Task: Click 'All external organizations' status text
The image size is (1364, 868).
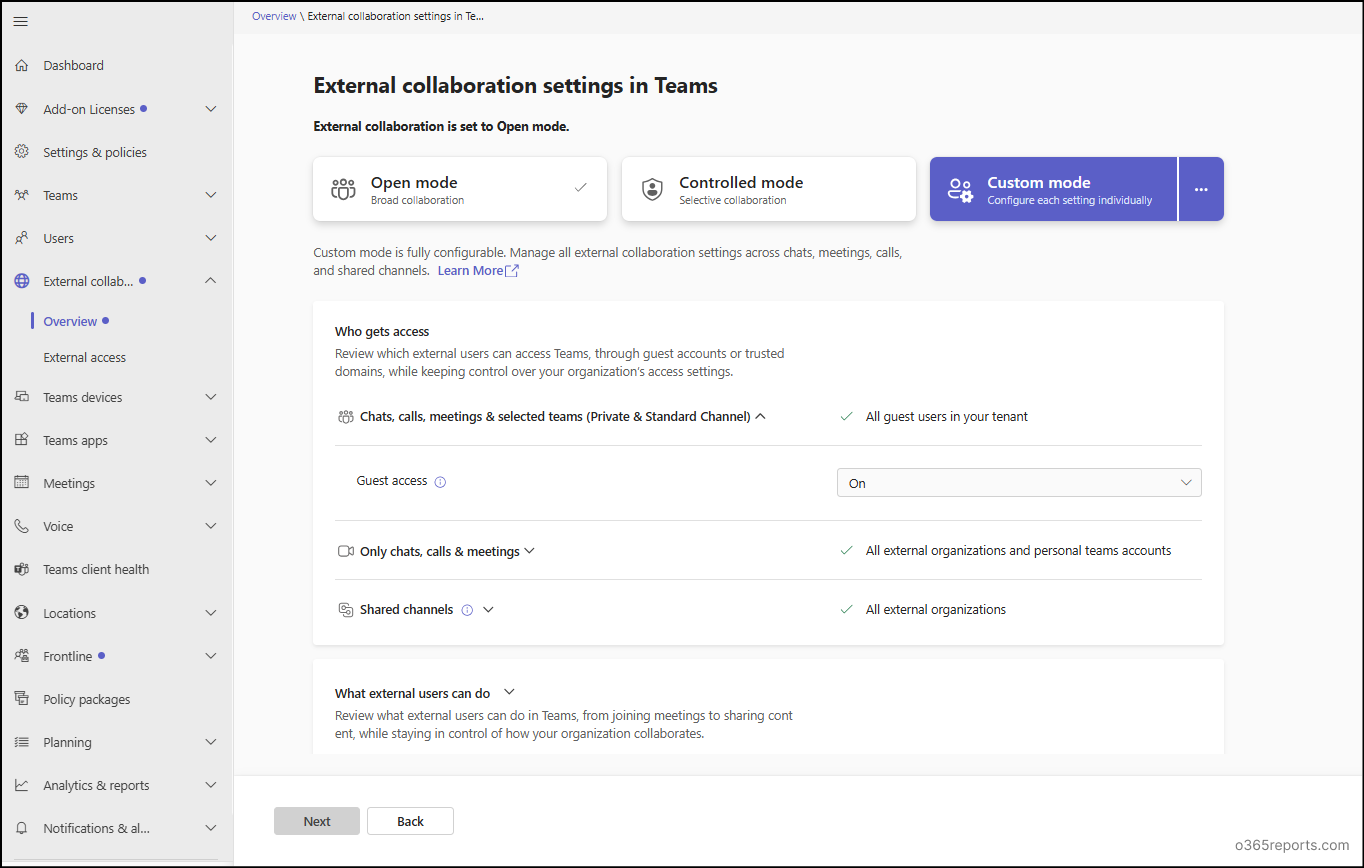Action: [x=936, y=610]
